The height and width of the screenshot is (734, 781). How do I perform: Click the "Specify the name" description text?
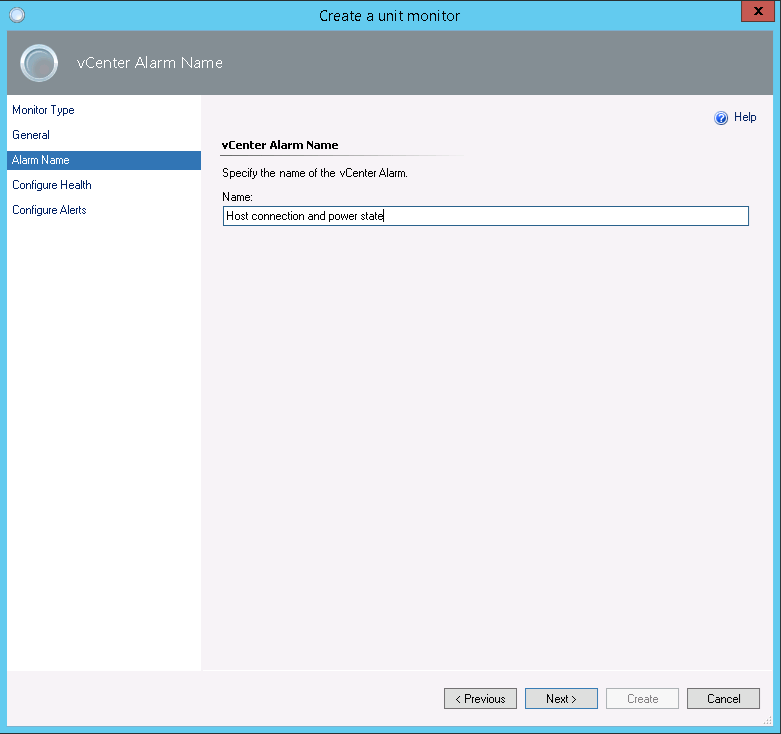click(x=315, y=173)
